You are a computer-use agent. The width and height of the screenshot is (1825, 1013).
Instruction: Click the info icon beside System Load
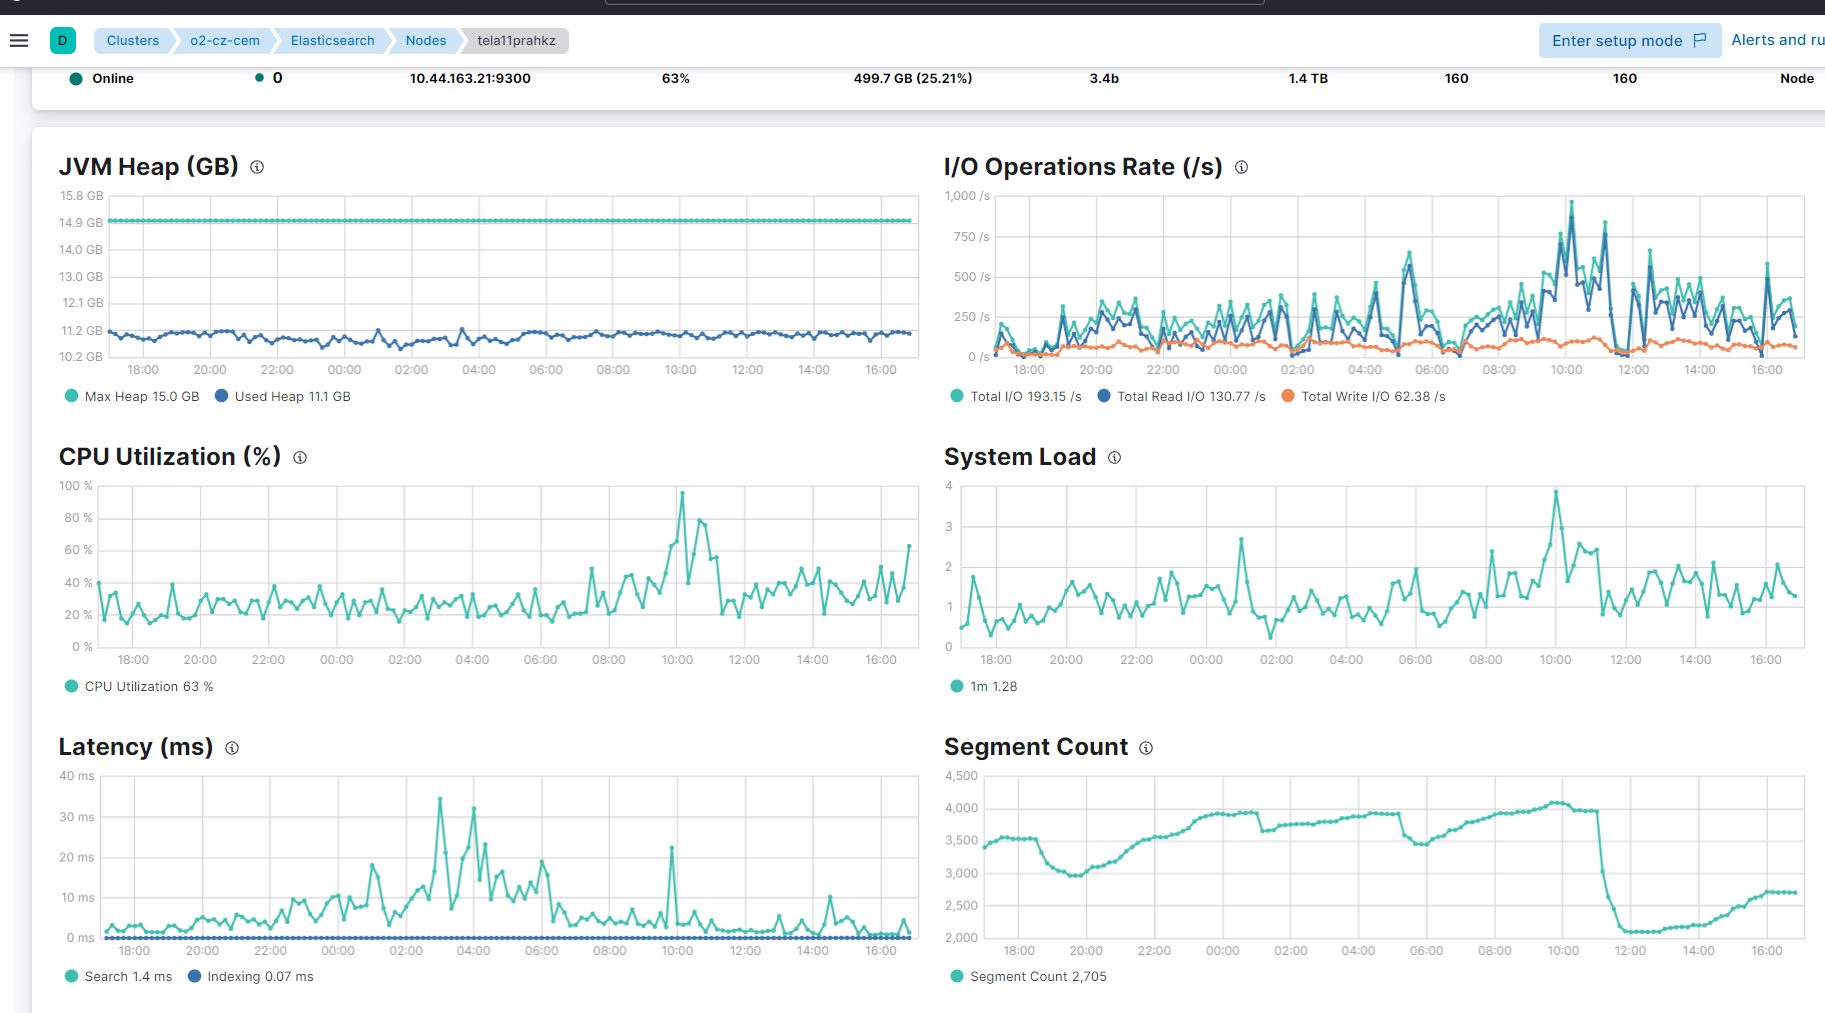(1114, 457)
